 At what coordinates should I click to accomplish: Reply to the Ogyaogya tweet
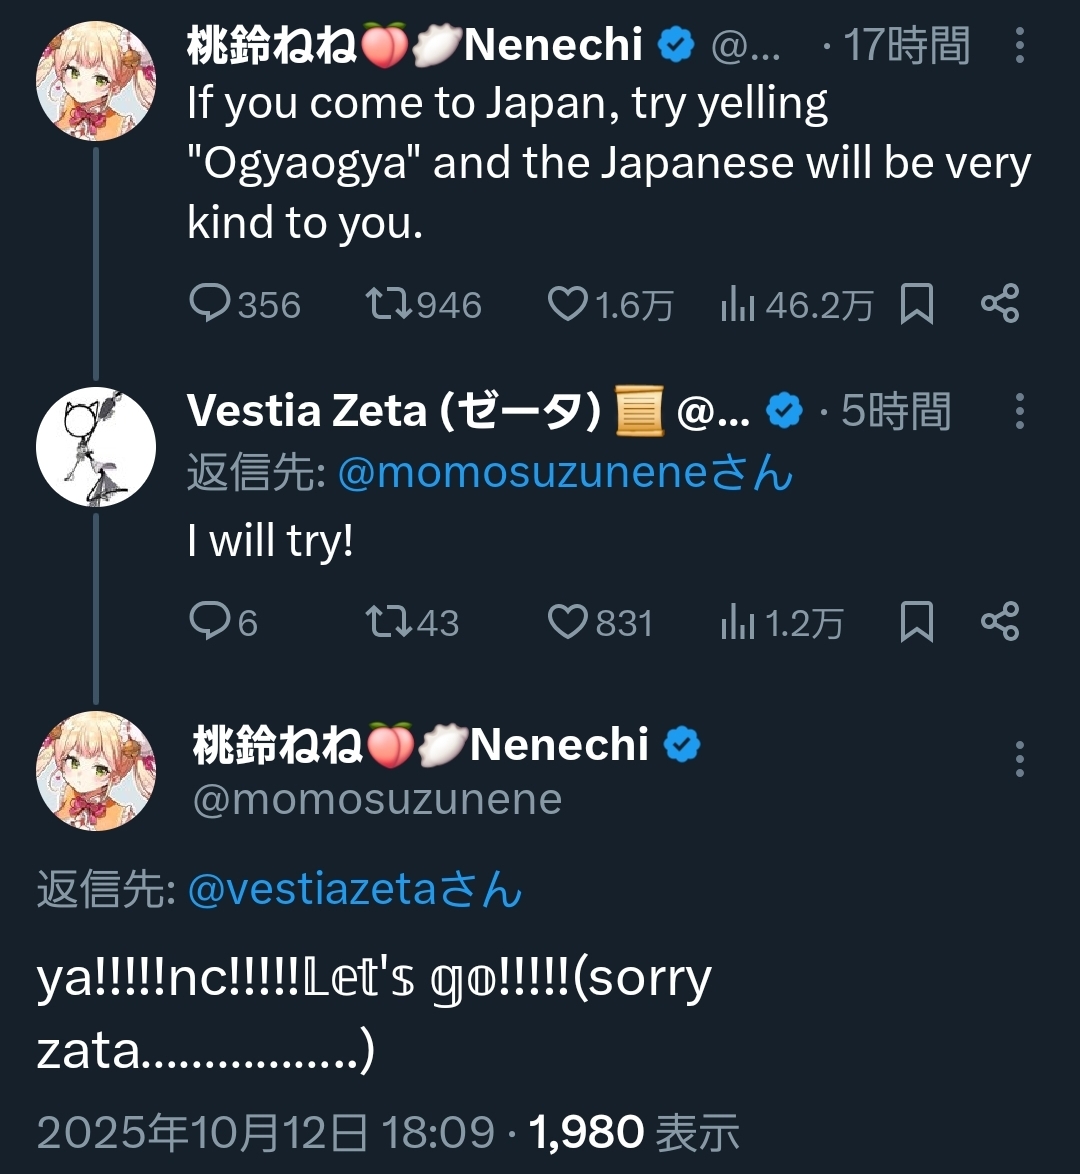coord(210,304)
